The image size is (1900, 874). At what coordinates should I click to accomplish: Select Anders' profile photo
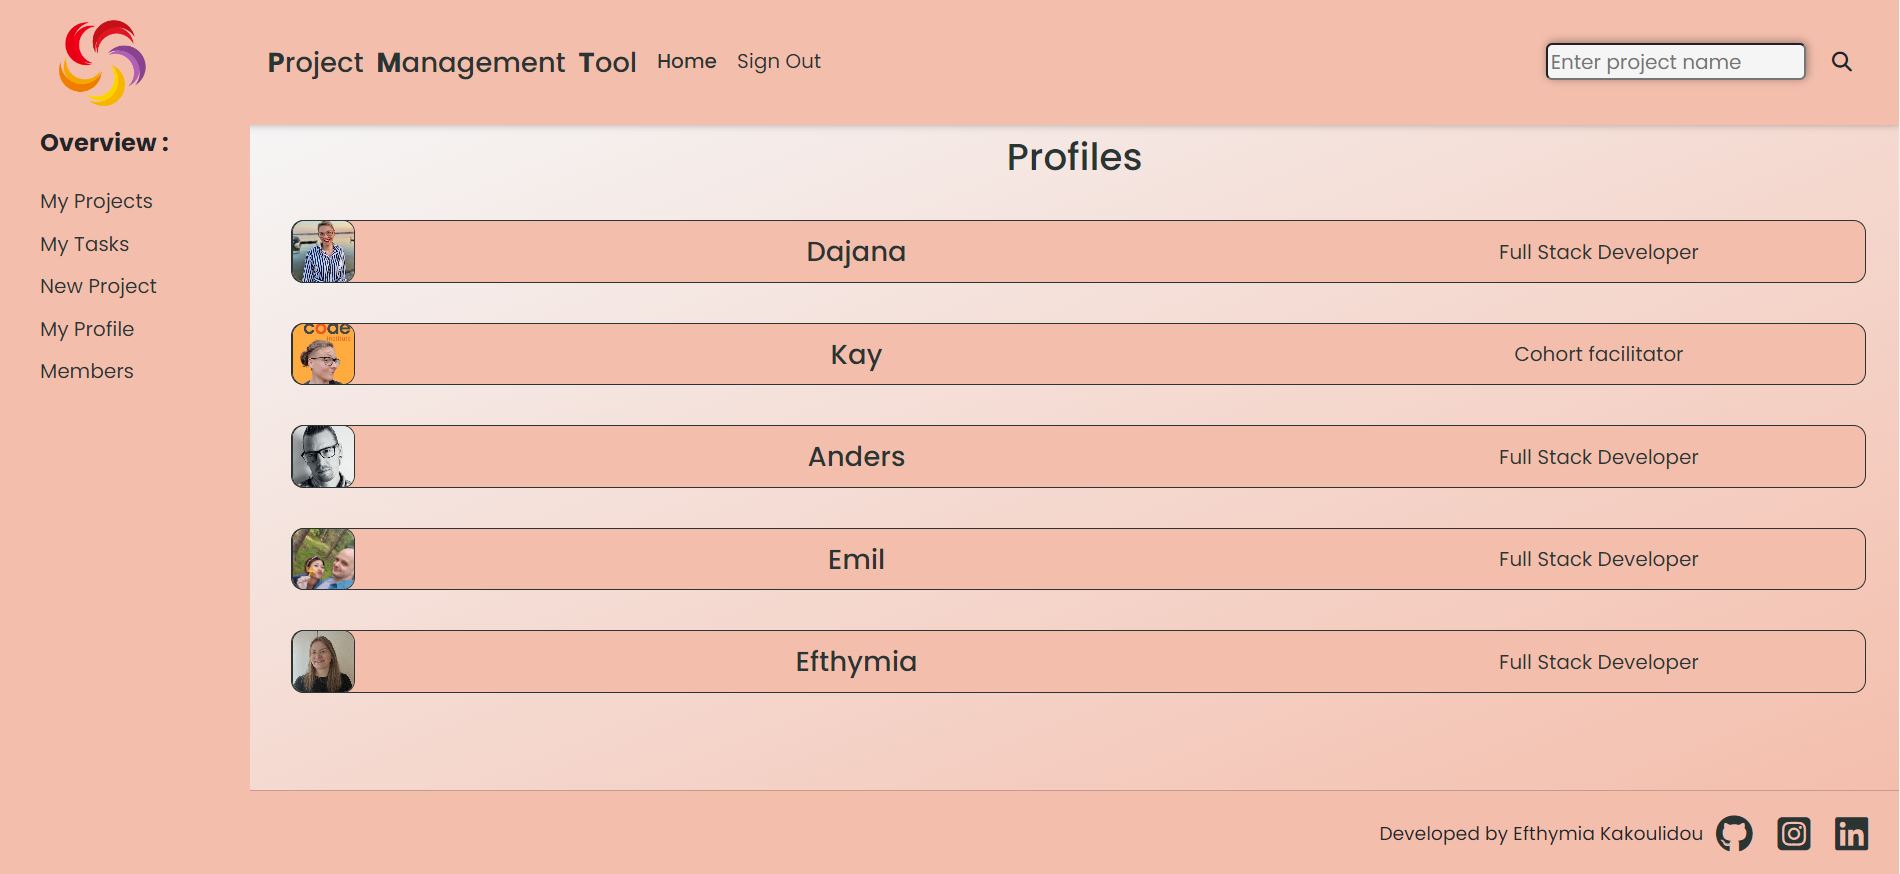pos(322,456)
